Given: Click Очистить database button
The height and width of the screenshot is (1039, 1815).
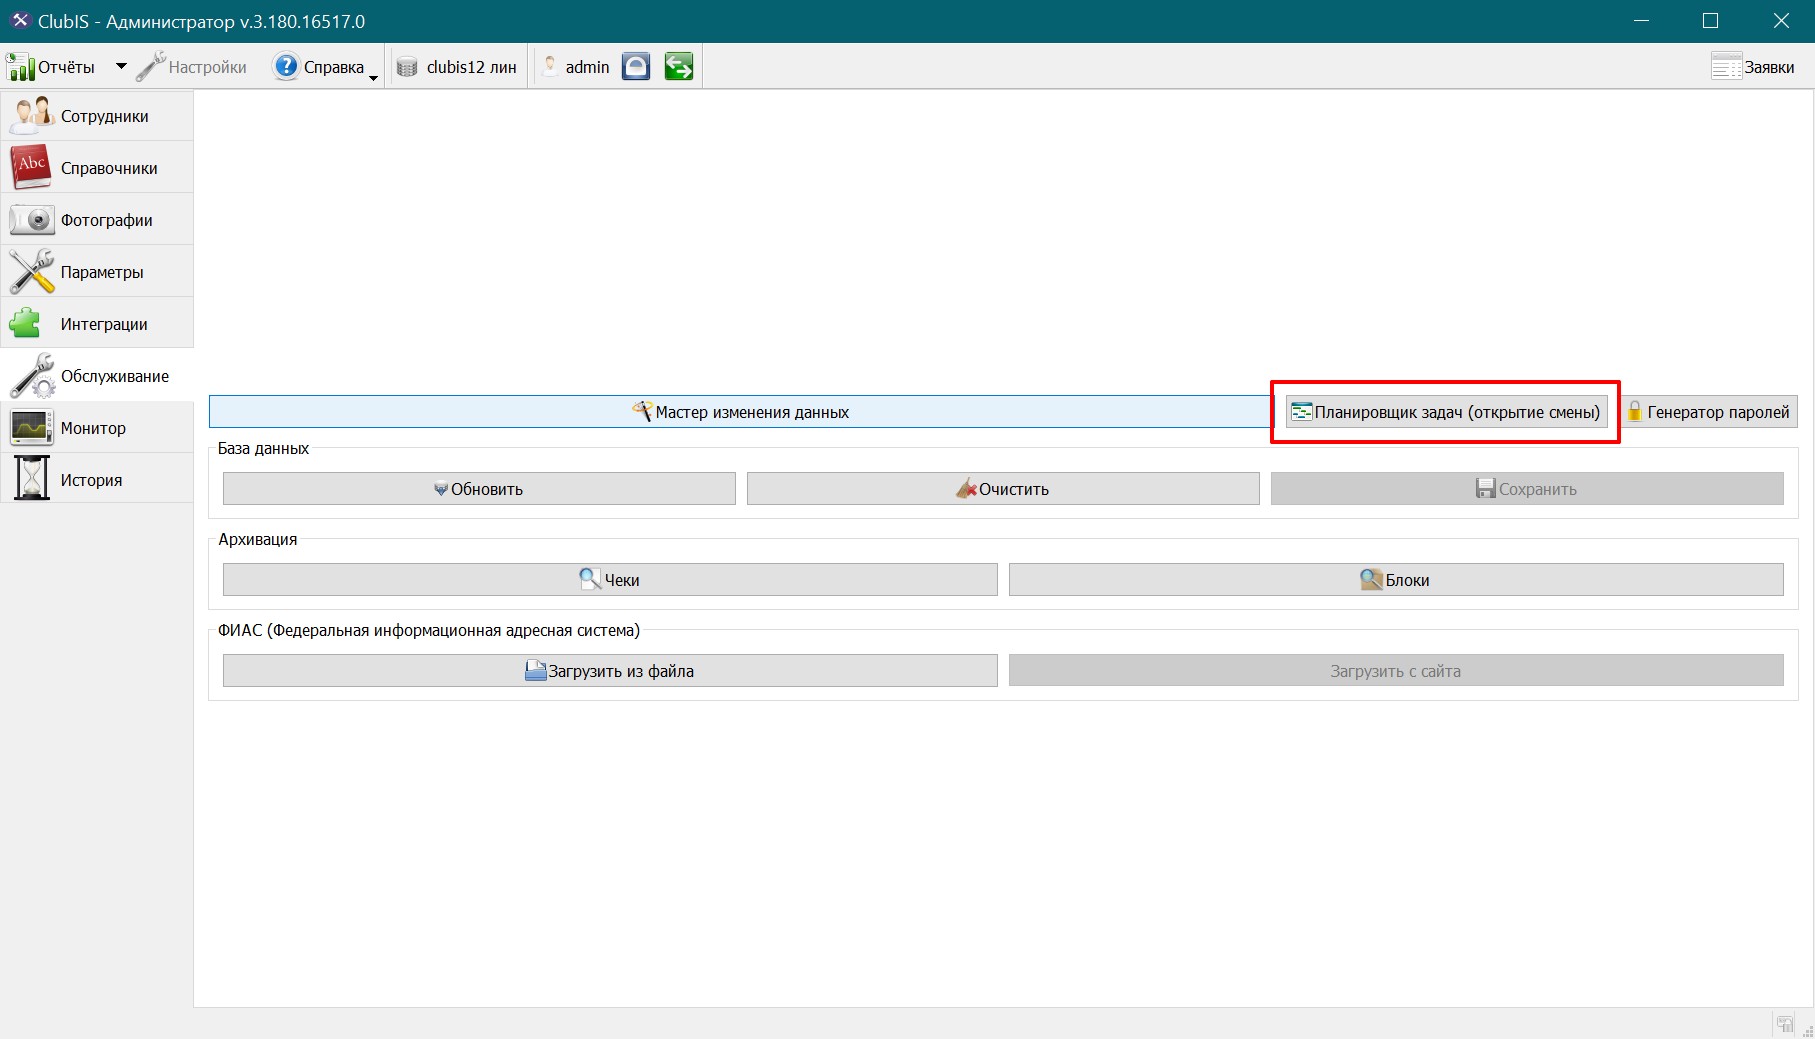Looking at the screenshot, I should 1003,489.
